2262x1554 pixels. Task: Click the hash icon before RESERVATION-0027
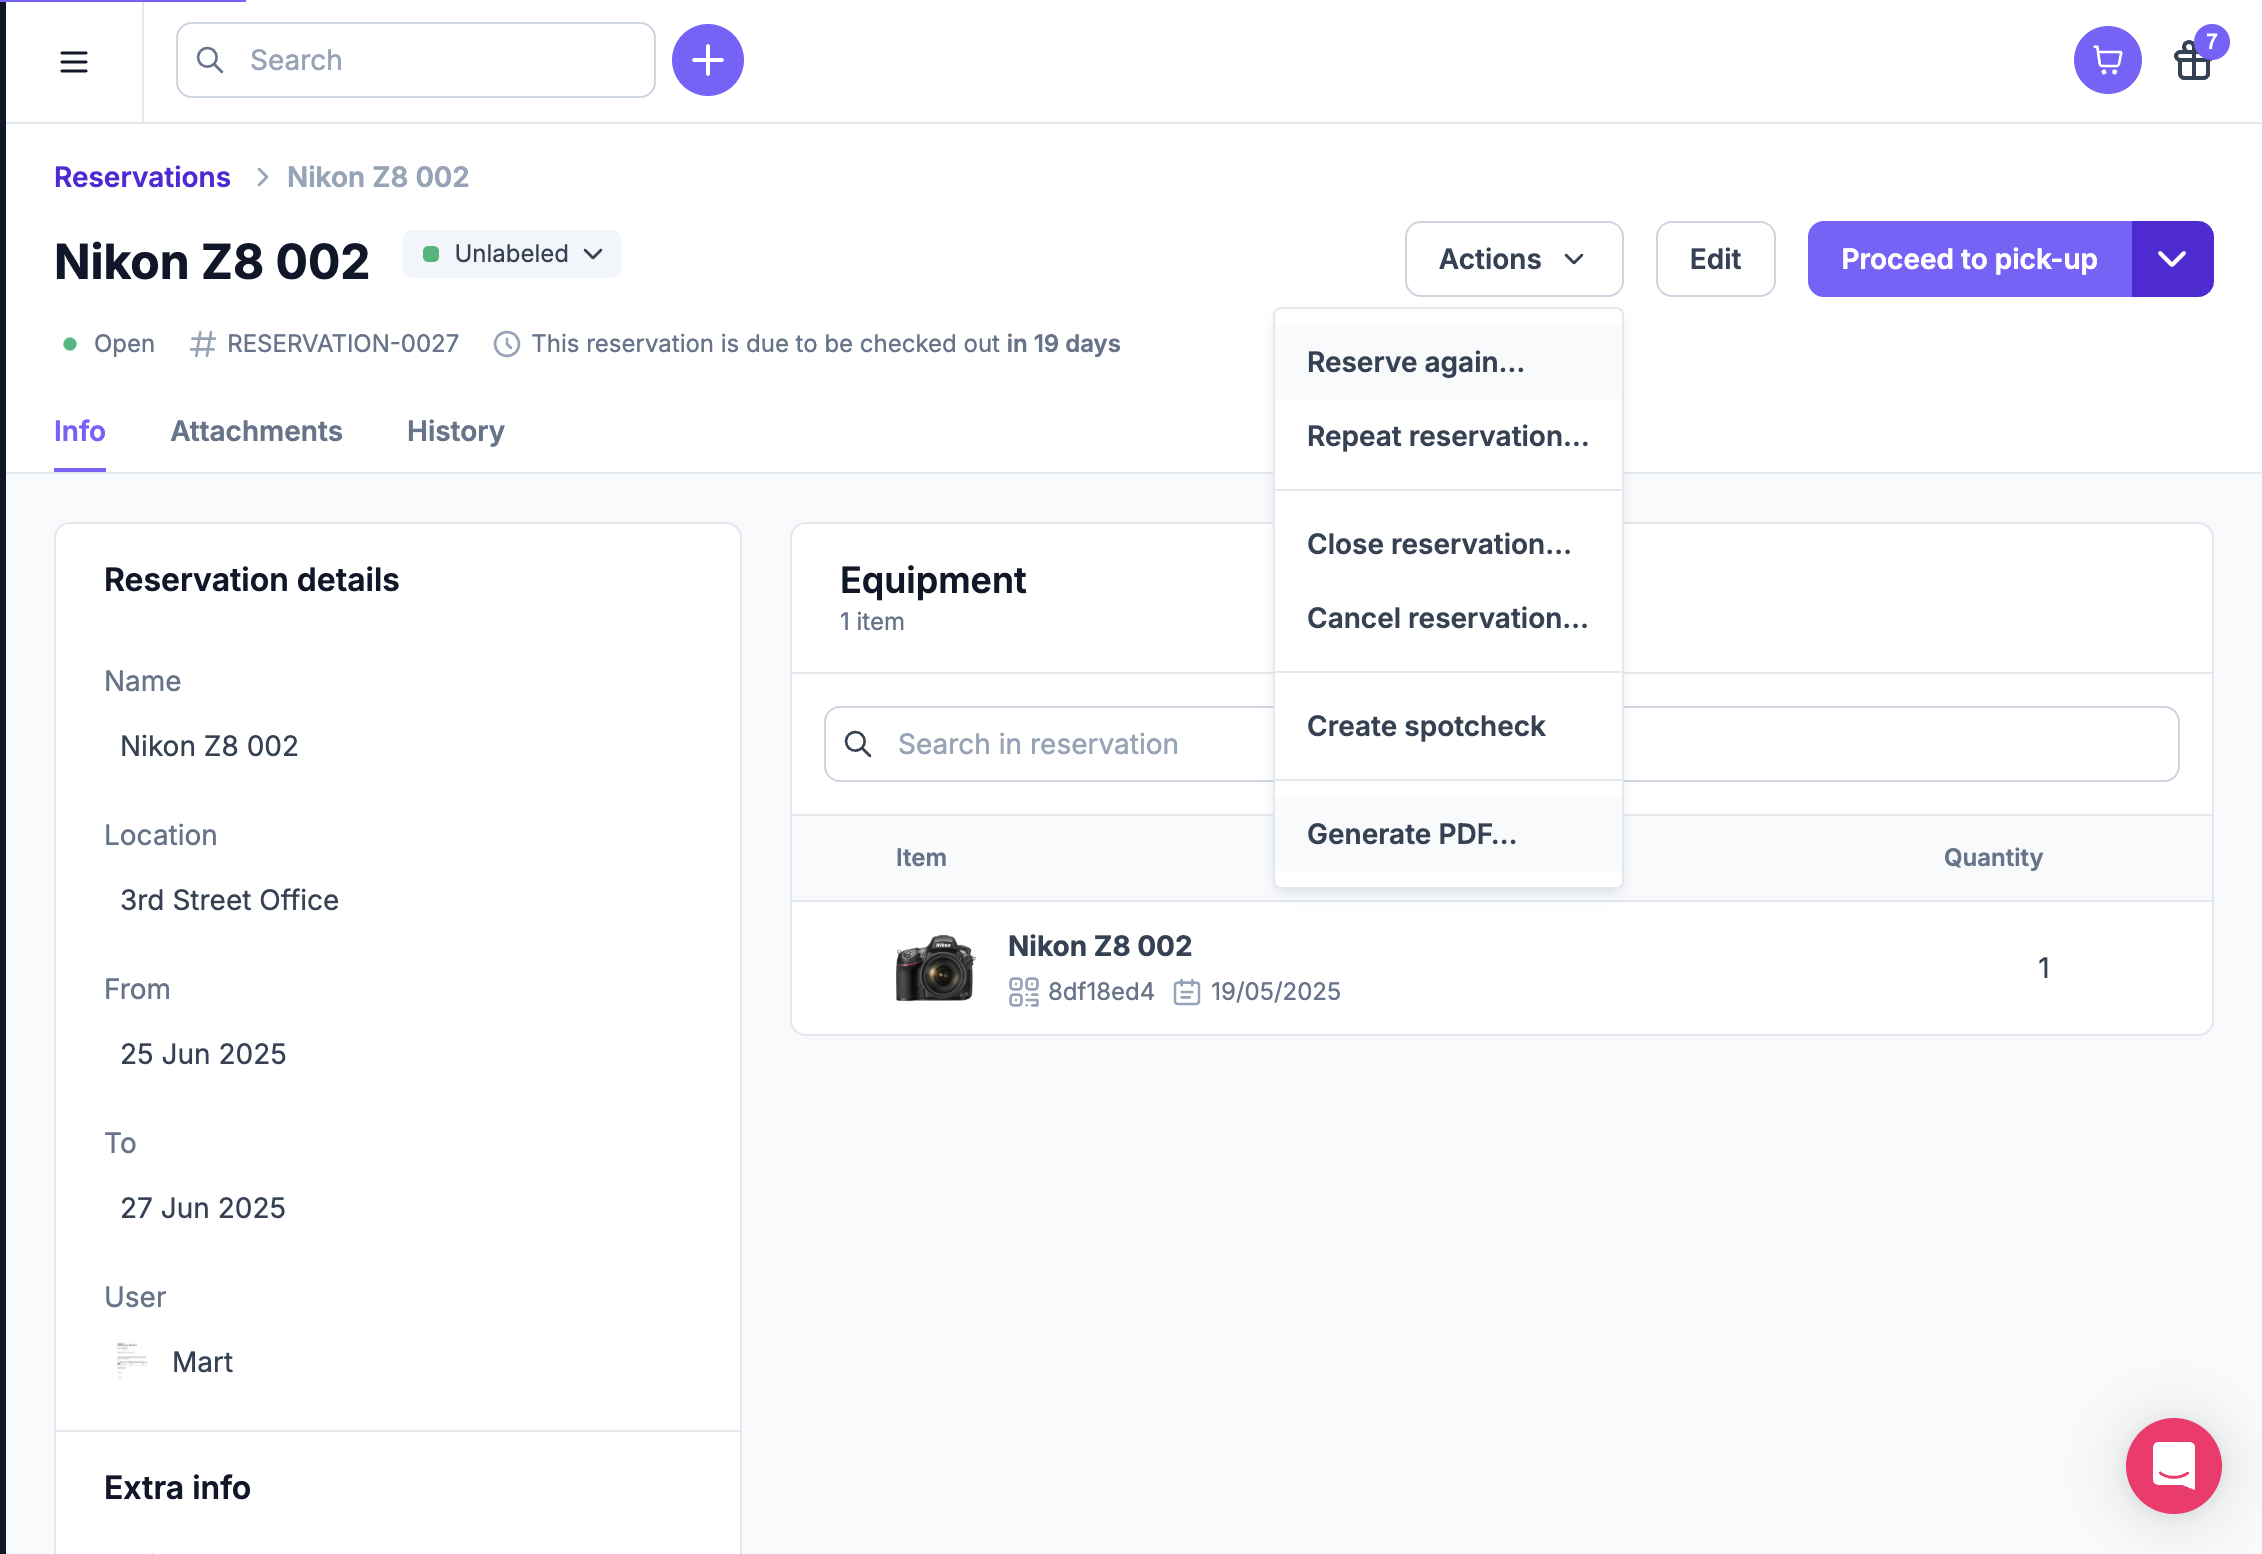203,344
